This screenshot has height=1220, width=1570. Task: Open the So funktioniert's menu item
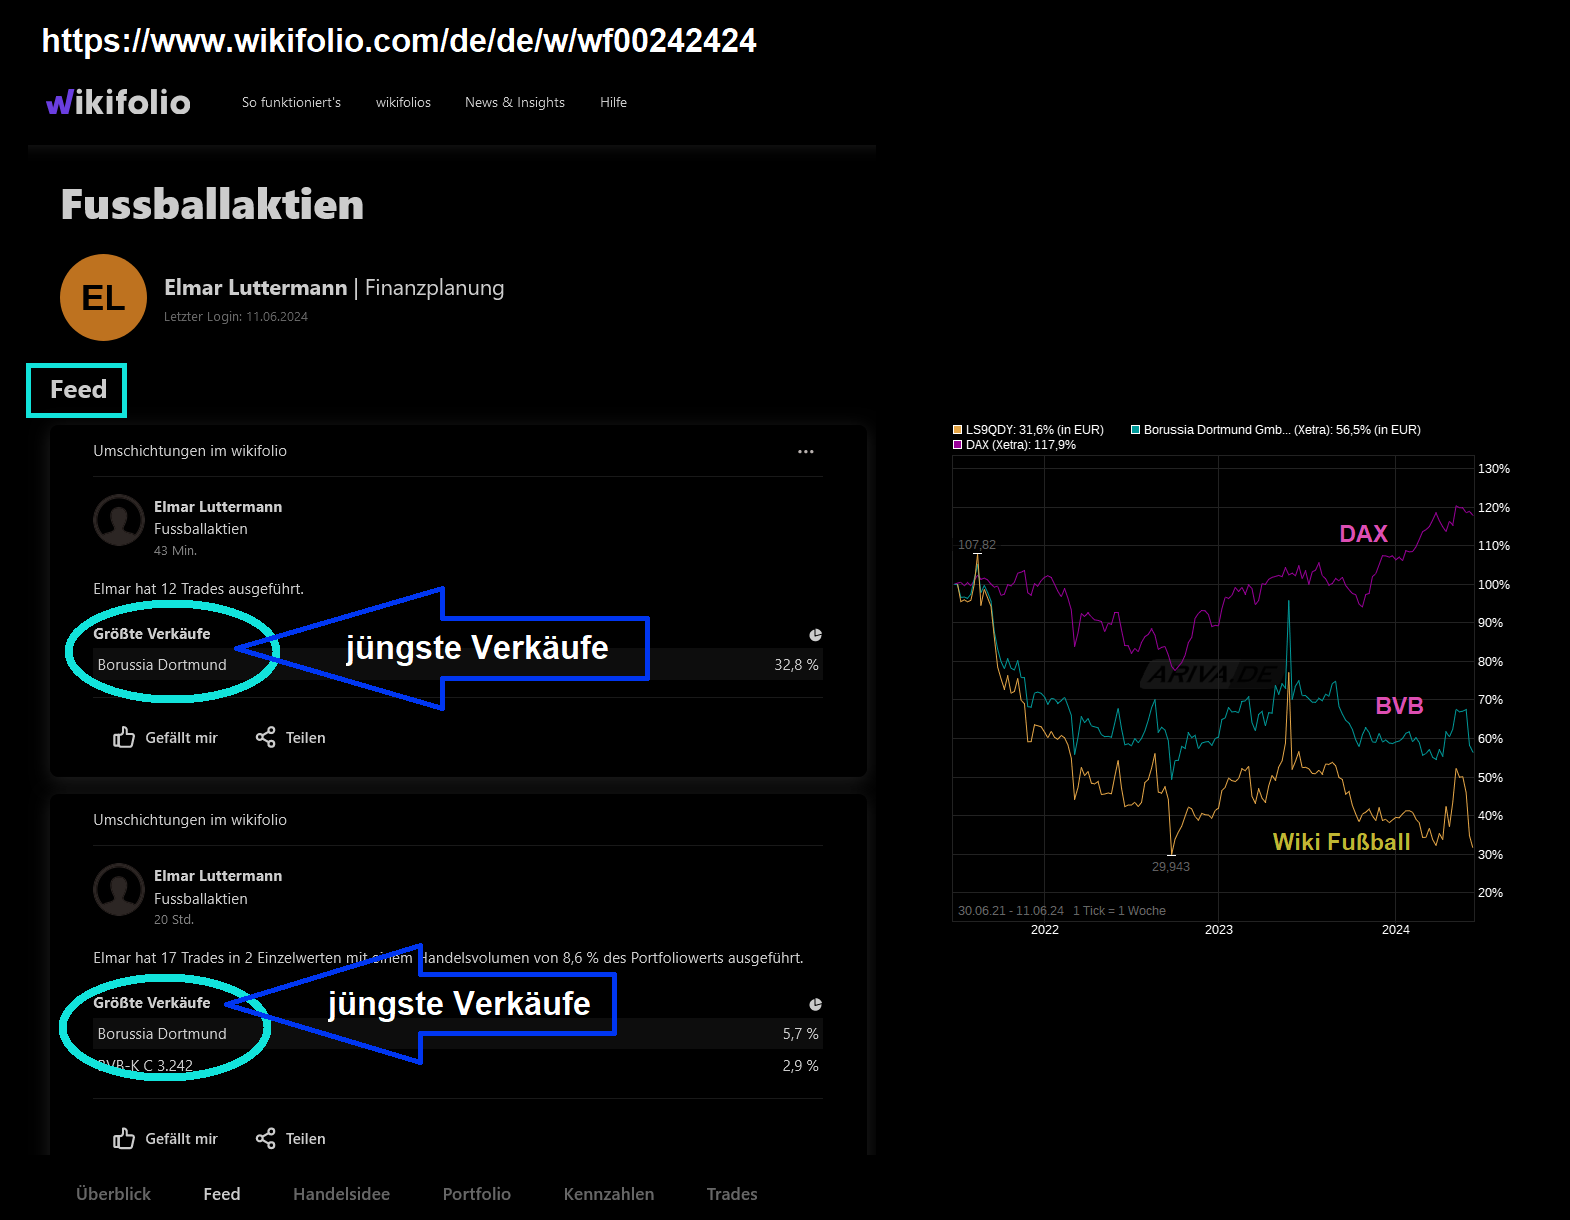click(291, 102)
